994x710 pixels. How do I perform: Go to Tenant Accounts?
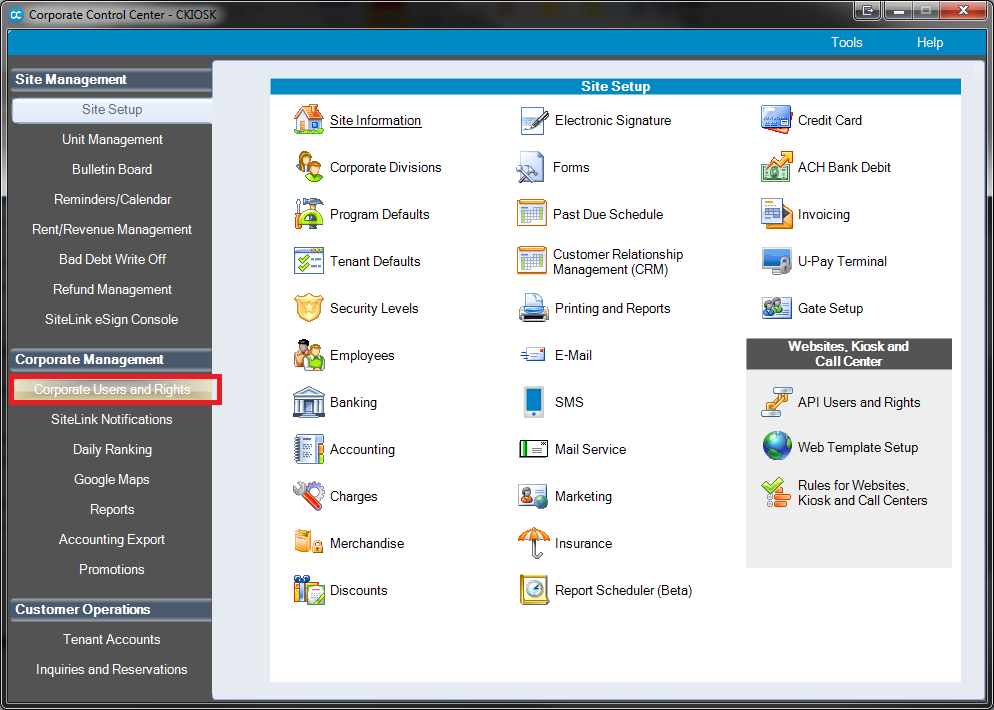112,640
